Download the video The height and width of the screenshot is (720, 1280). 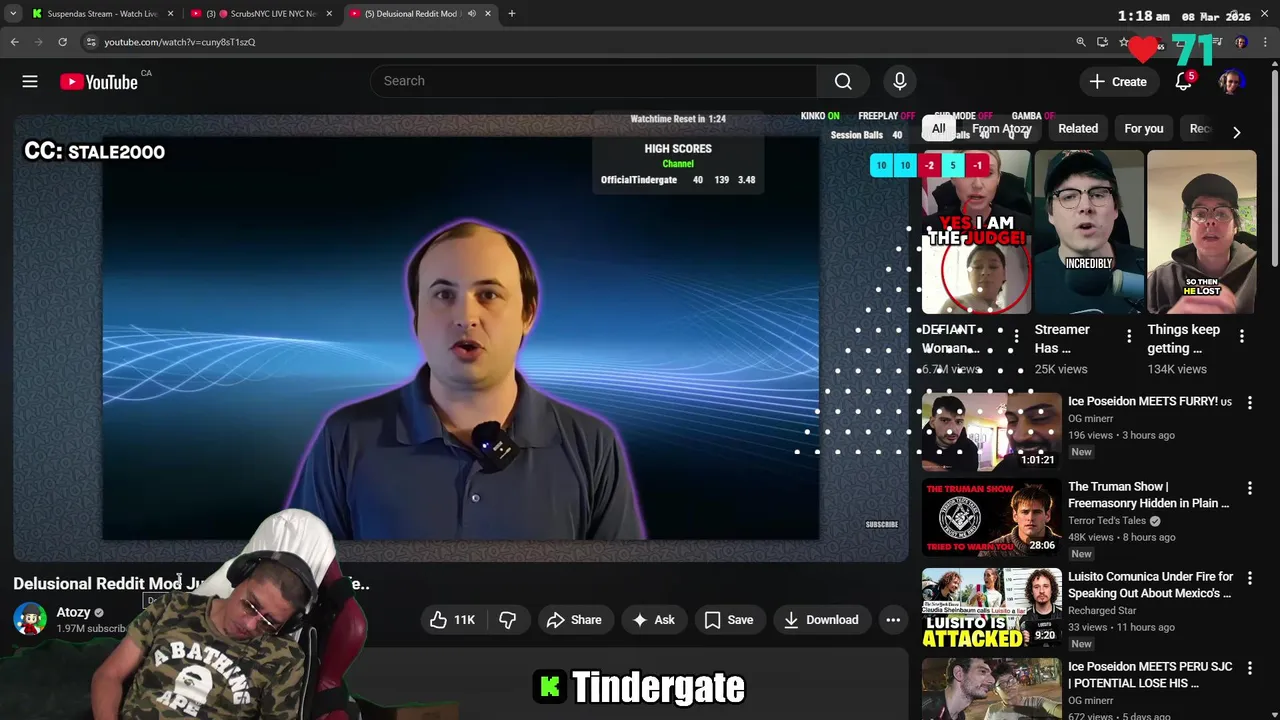pyautogui.click(x=821, y=620)
